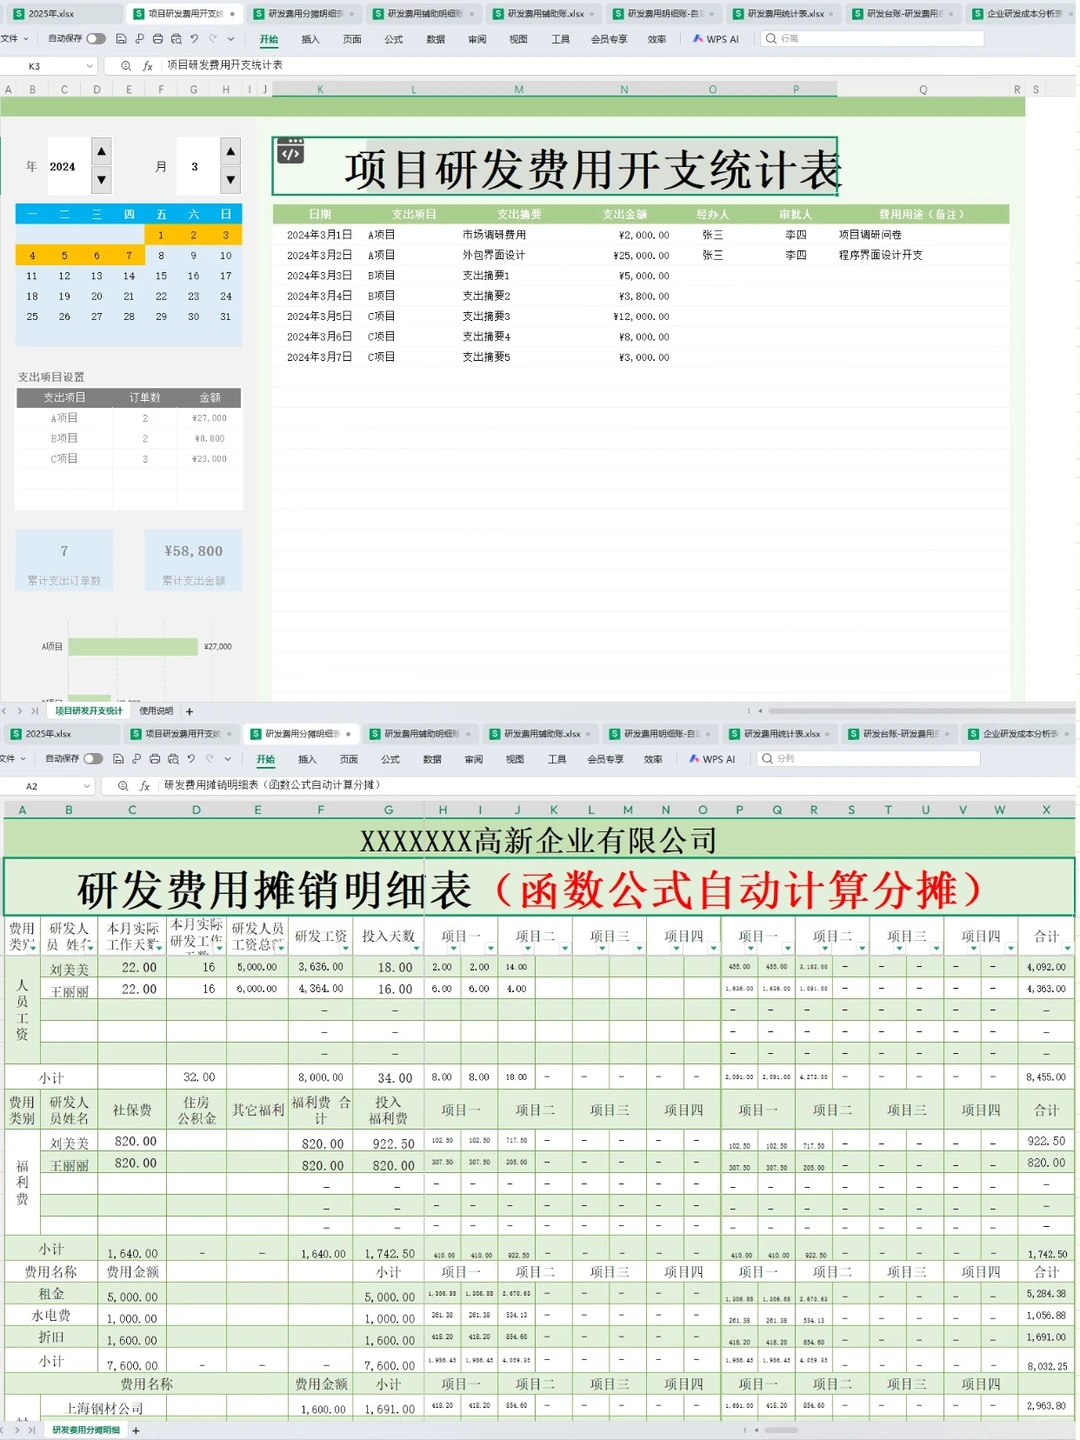Viewport: 1080px width, 1440px height.
Task: Click the Export as PDF icon
Action: click(x=139, y=39)
